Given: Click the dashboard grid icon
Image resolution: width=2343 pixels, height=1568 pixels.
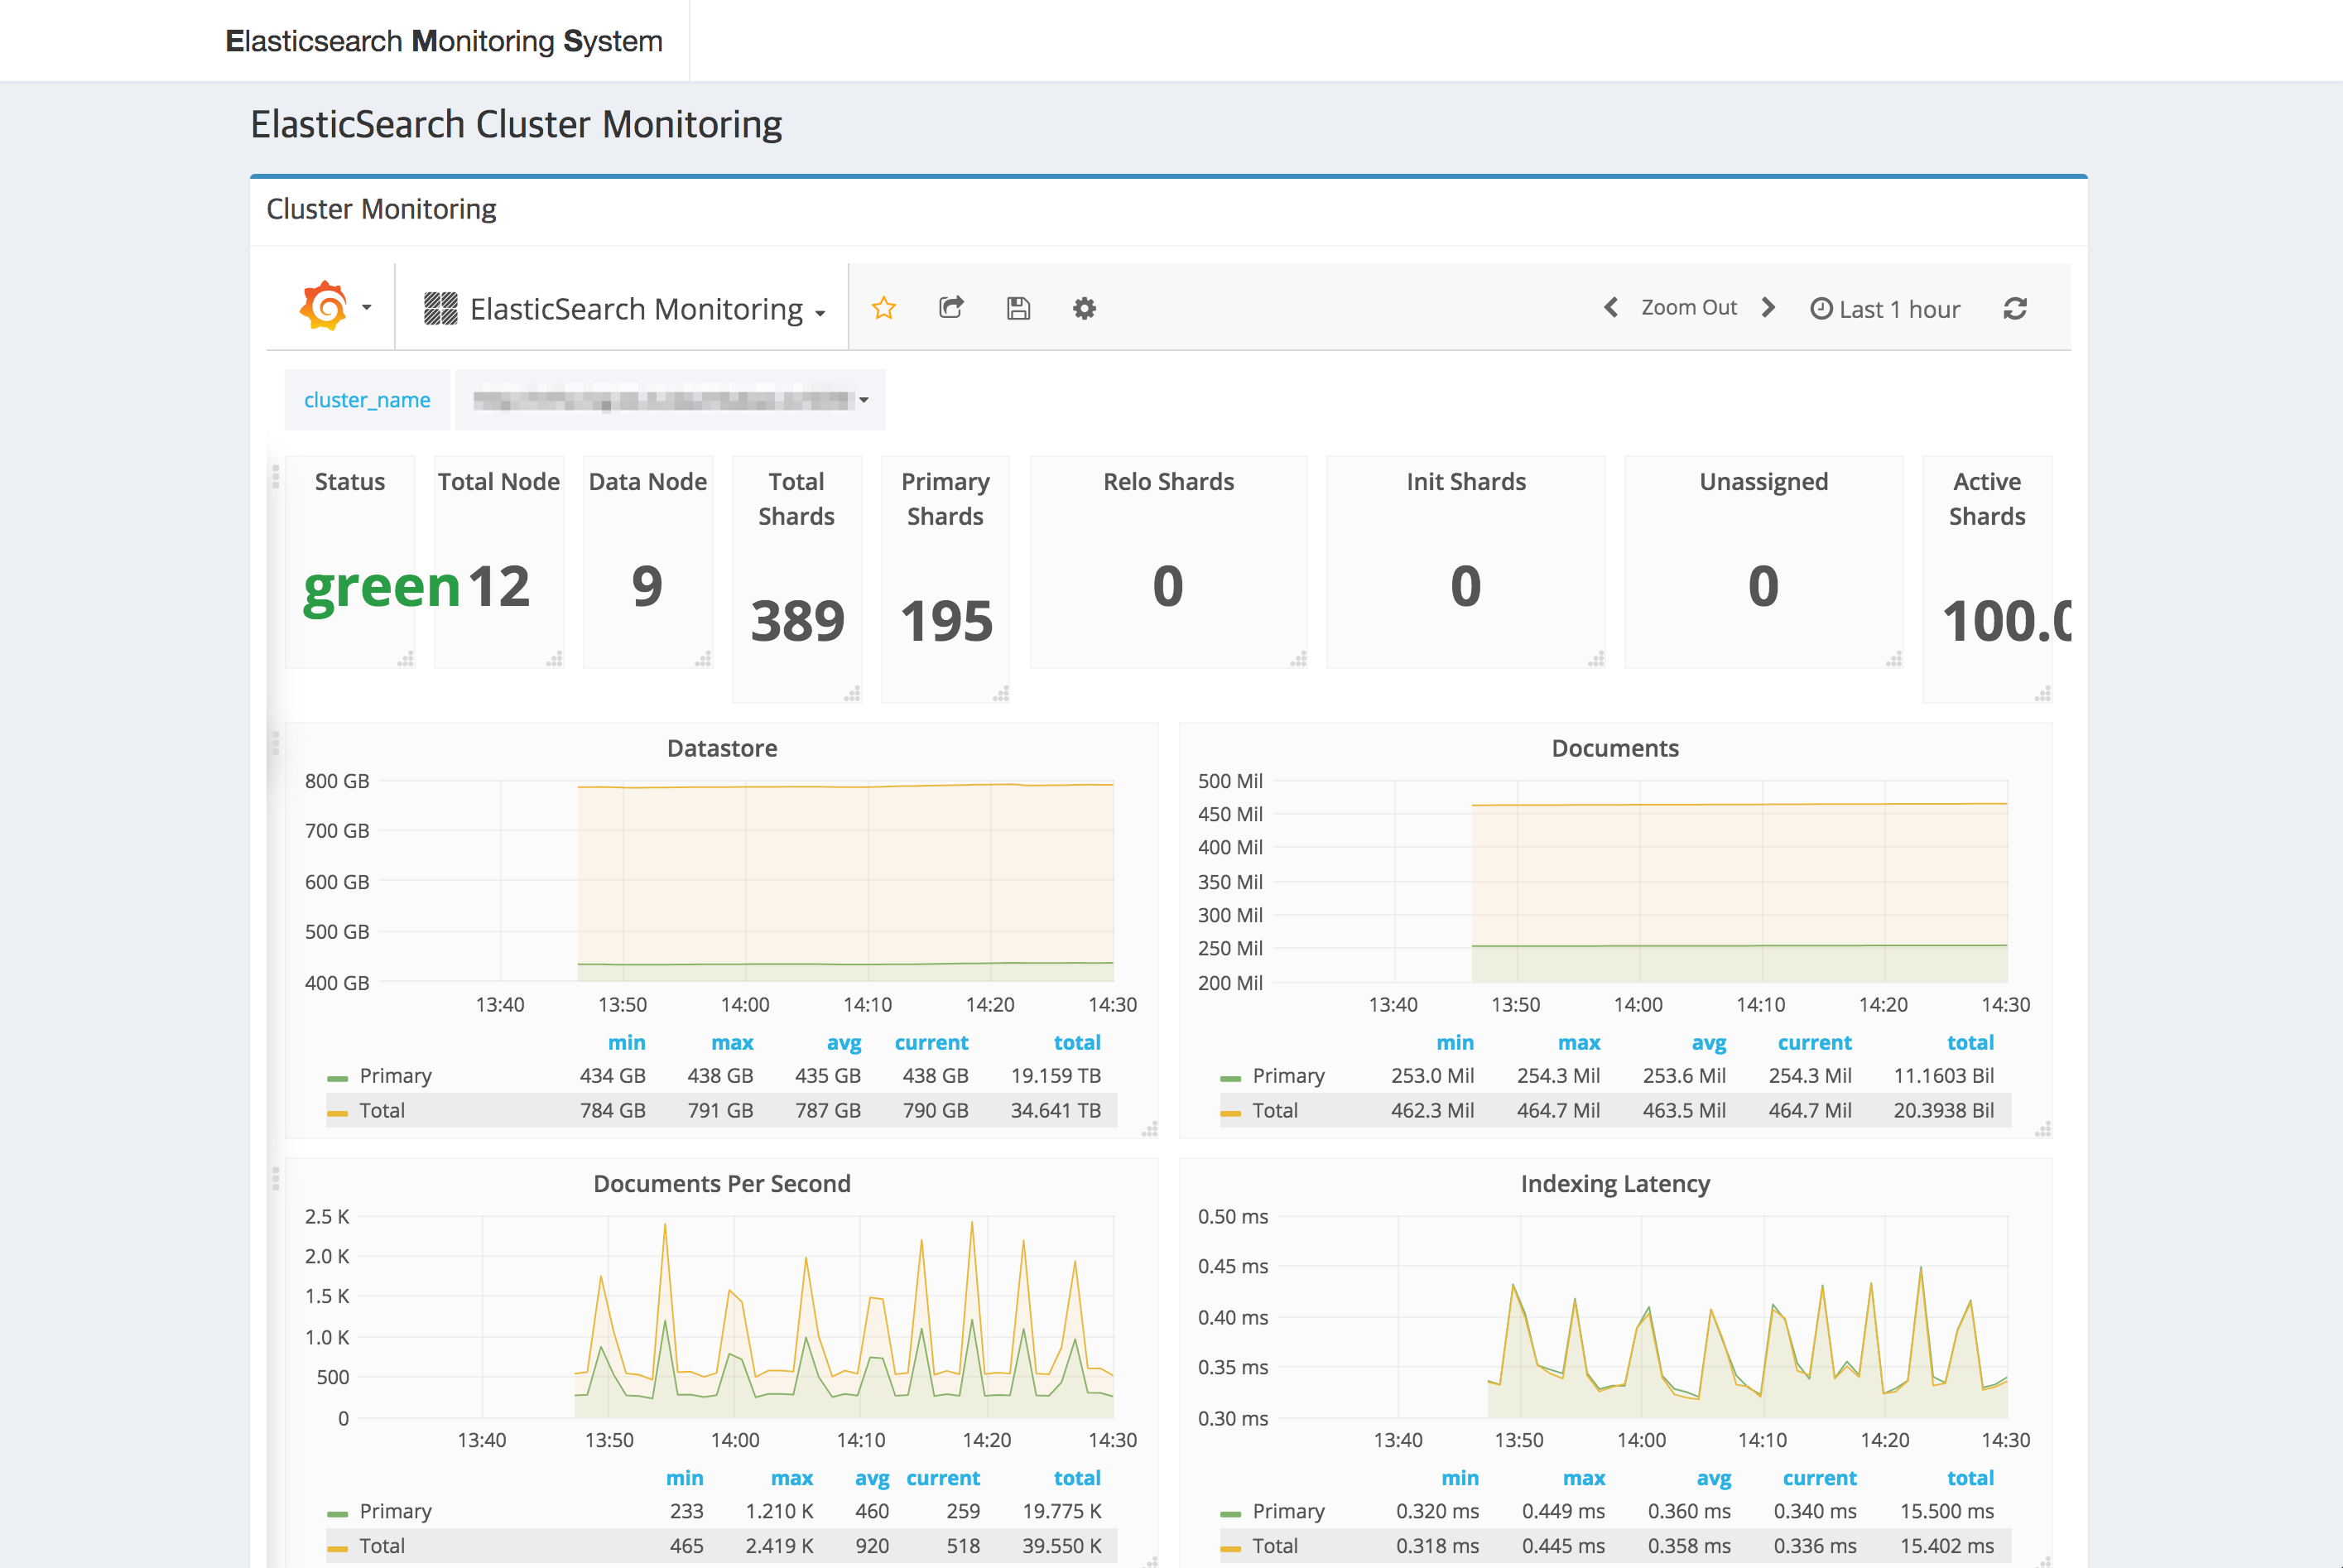Looking at the screenshot, I should pyautogui.click(x=440, y=308).
